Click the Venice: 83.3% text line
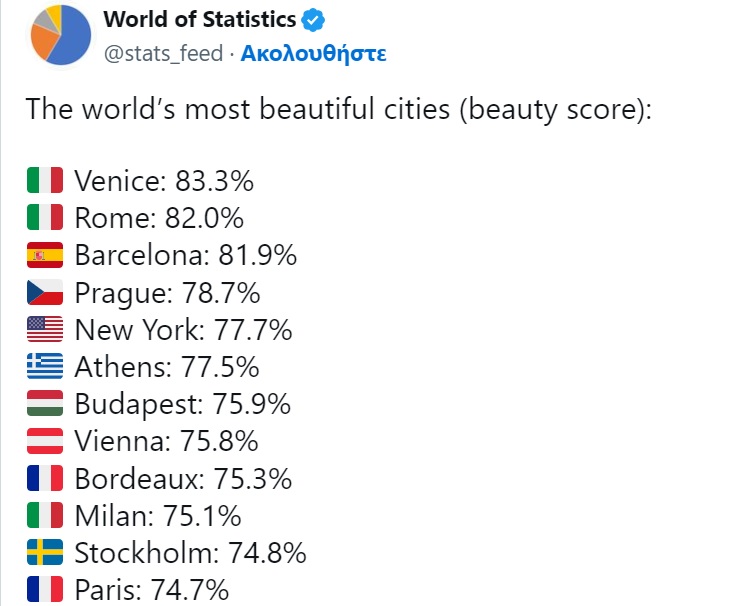The width and height of the screenshot is (735, 606). point(164,181)
